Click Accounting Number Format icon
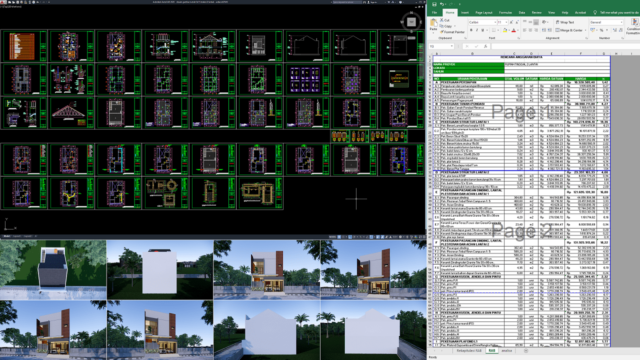This screenshot has height=360, width=640. click(592, 30)
